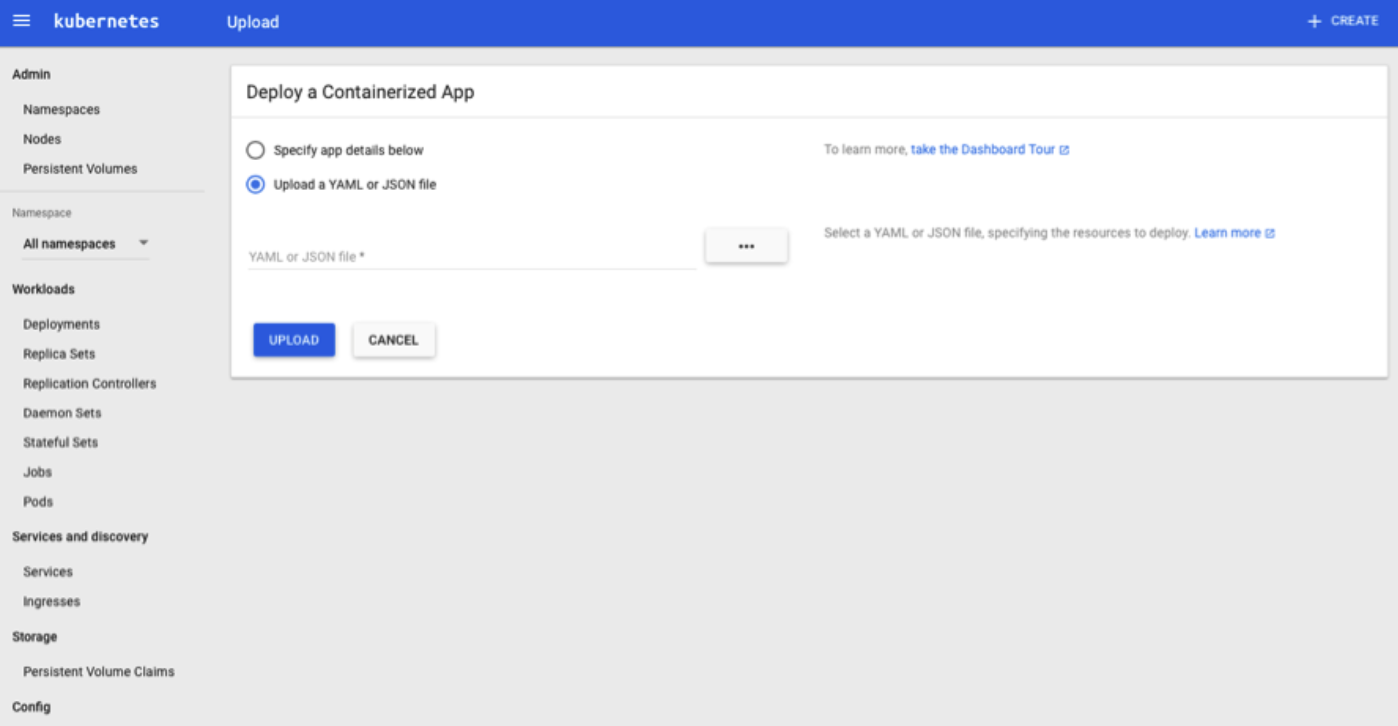Screen dimensions: 1398x726
Task: Open the 'take the Dashboard Tour' link
Action: [x=982, y=150]
